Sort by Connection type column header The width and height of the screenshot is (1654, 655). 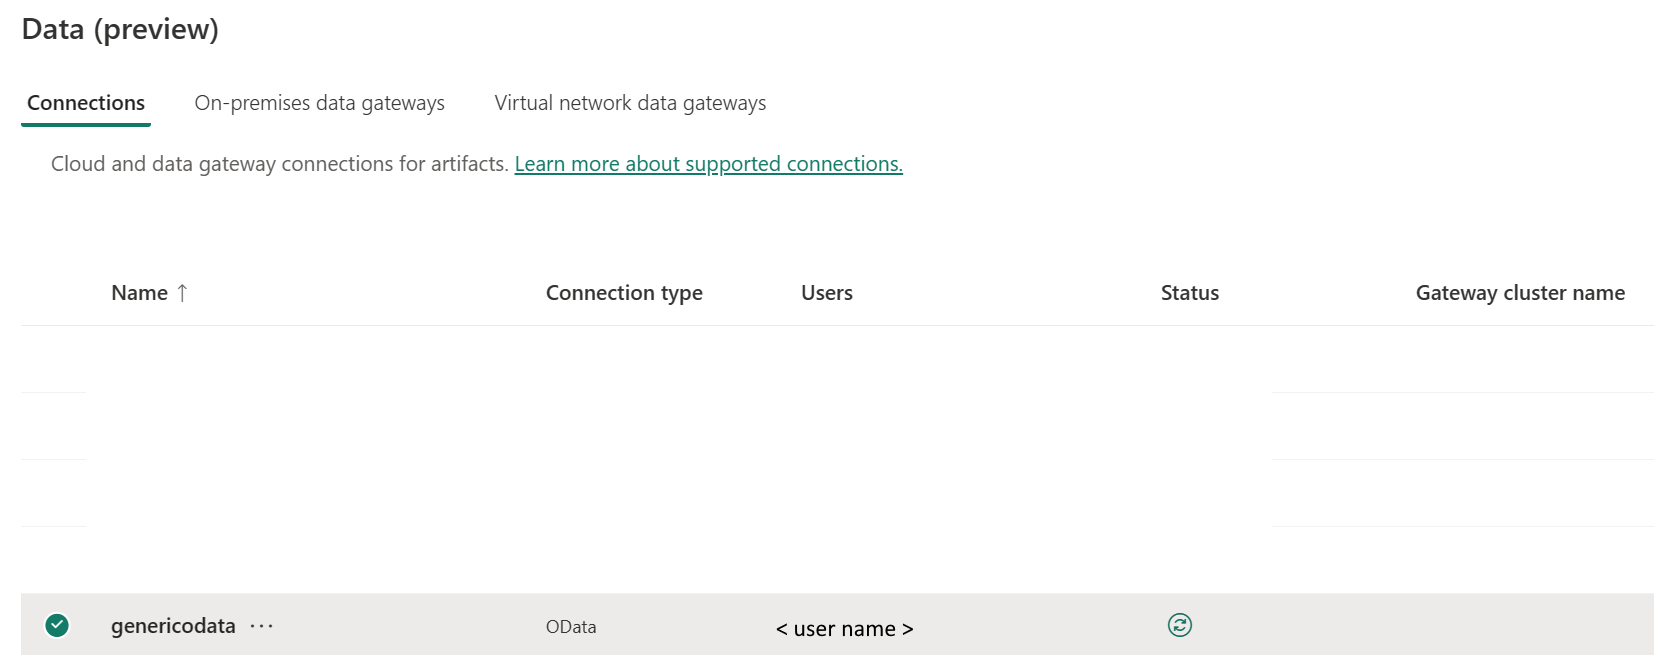click(624, 293)
